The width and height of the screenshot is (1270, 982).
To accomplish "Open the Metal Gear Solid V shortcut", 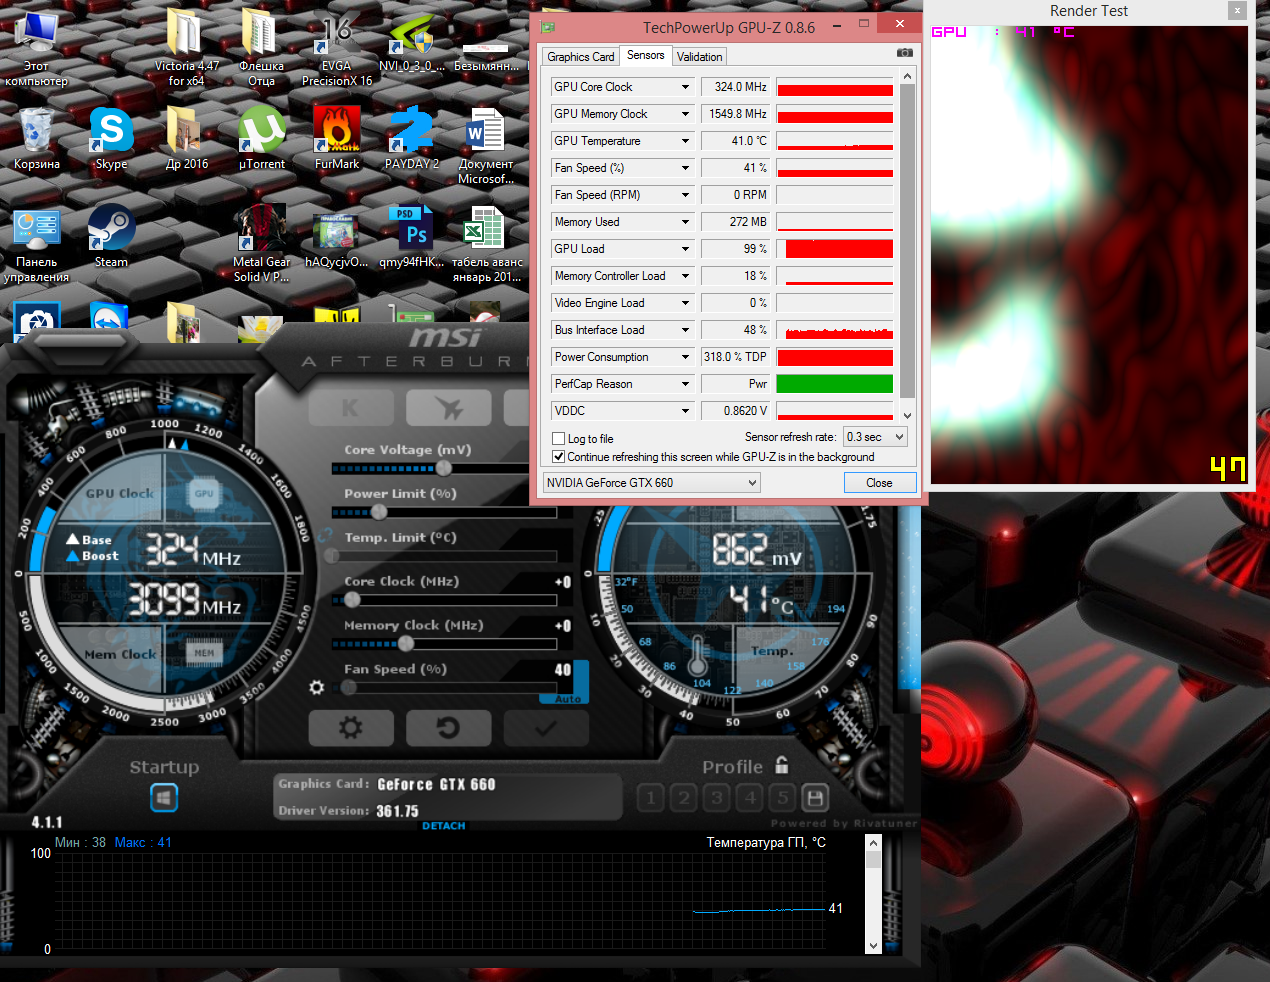I will click(x=262, y=244).
